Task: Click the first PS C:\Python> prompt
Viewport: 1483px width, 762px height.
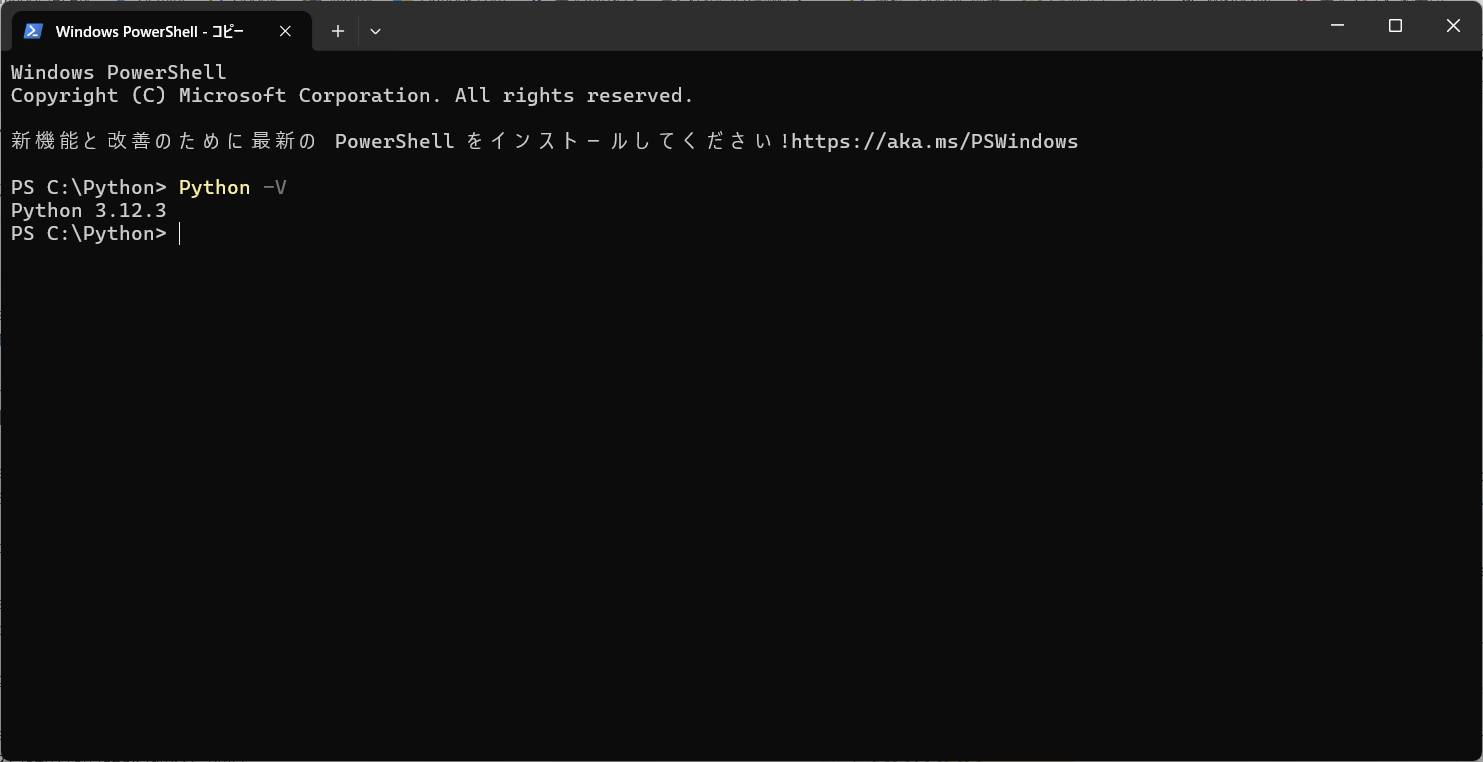Action: coord(88,187)
